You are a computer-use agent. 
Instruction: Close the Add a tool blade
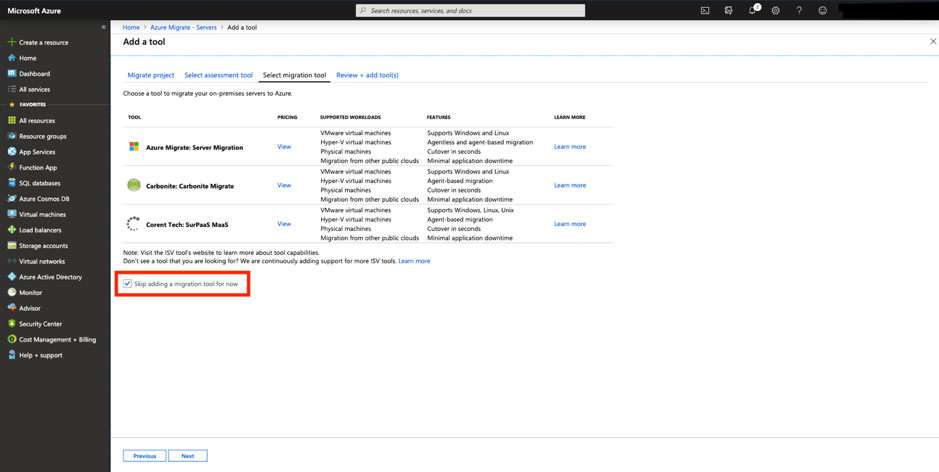pos(933,42)
